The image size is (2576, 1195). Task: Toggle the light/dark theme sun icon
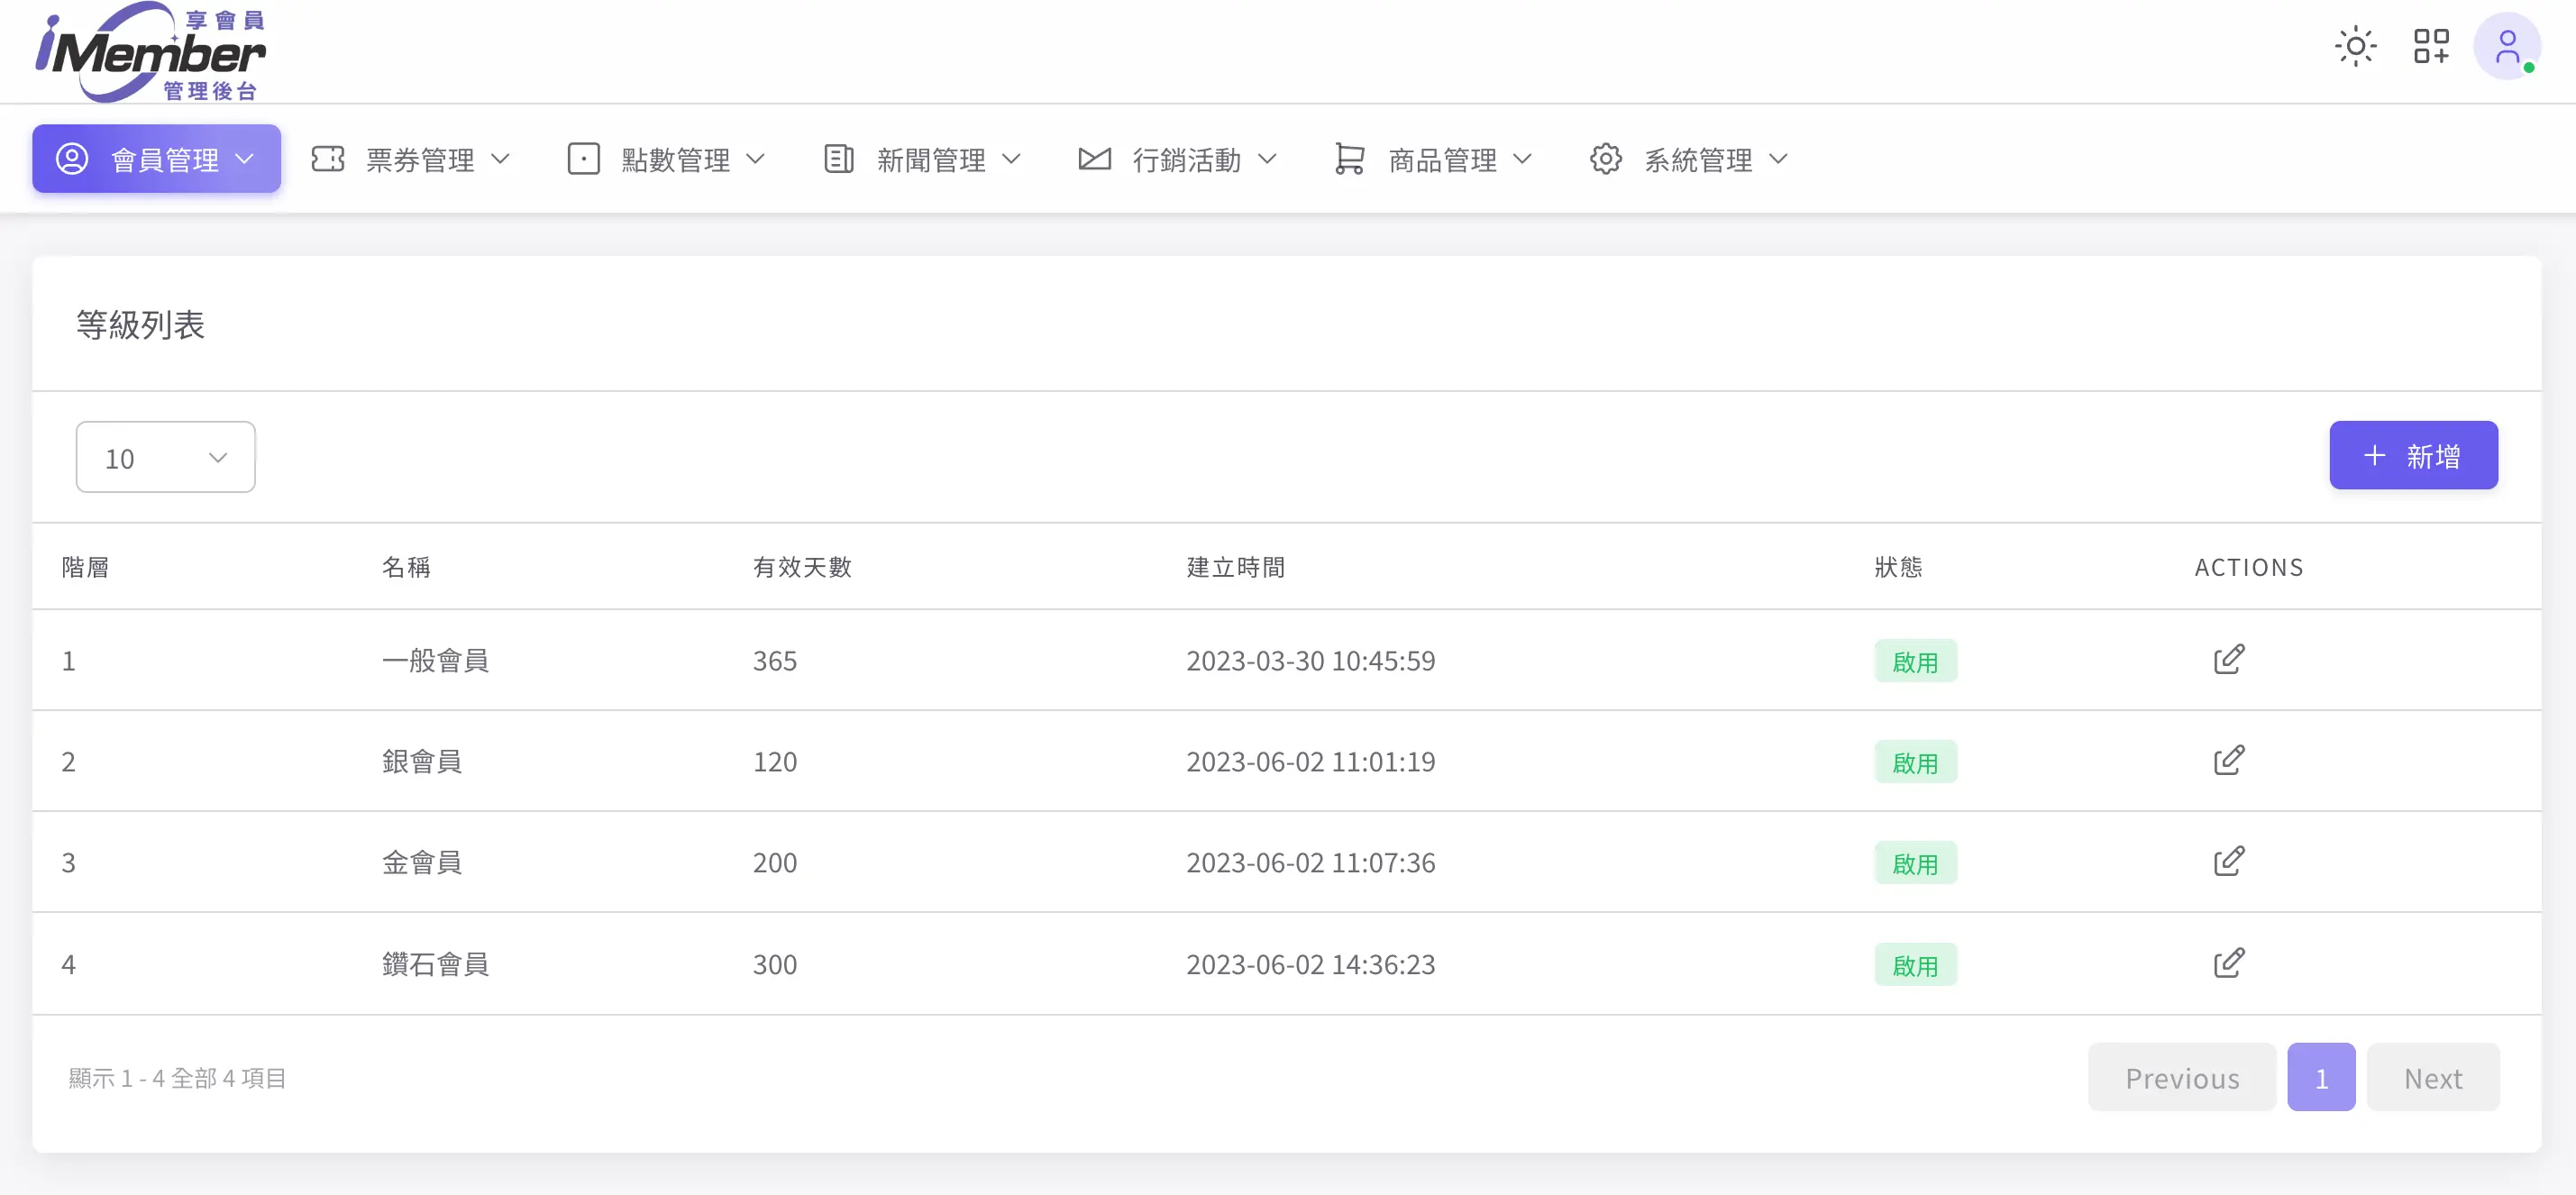pyautogui.click(x=2355, y=46)
